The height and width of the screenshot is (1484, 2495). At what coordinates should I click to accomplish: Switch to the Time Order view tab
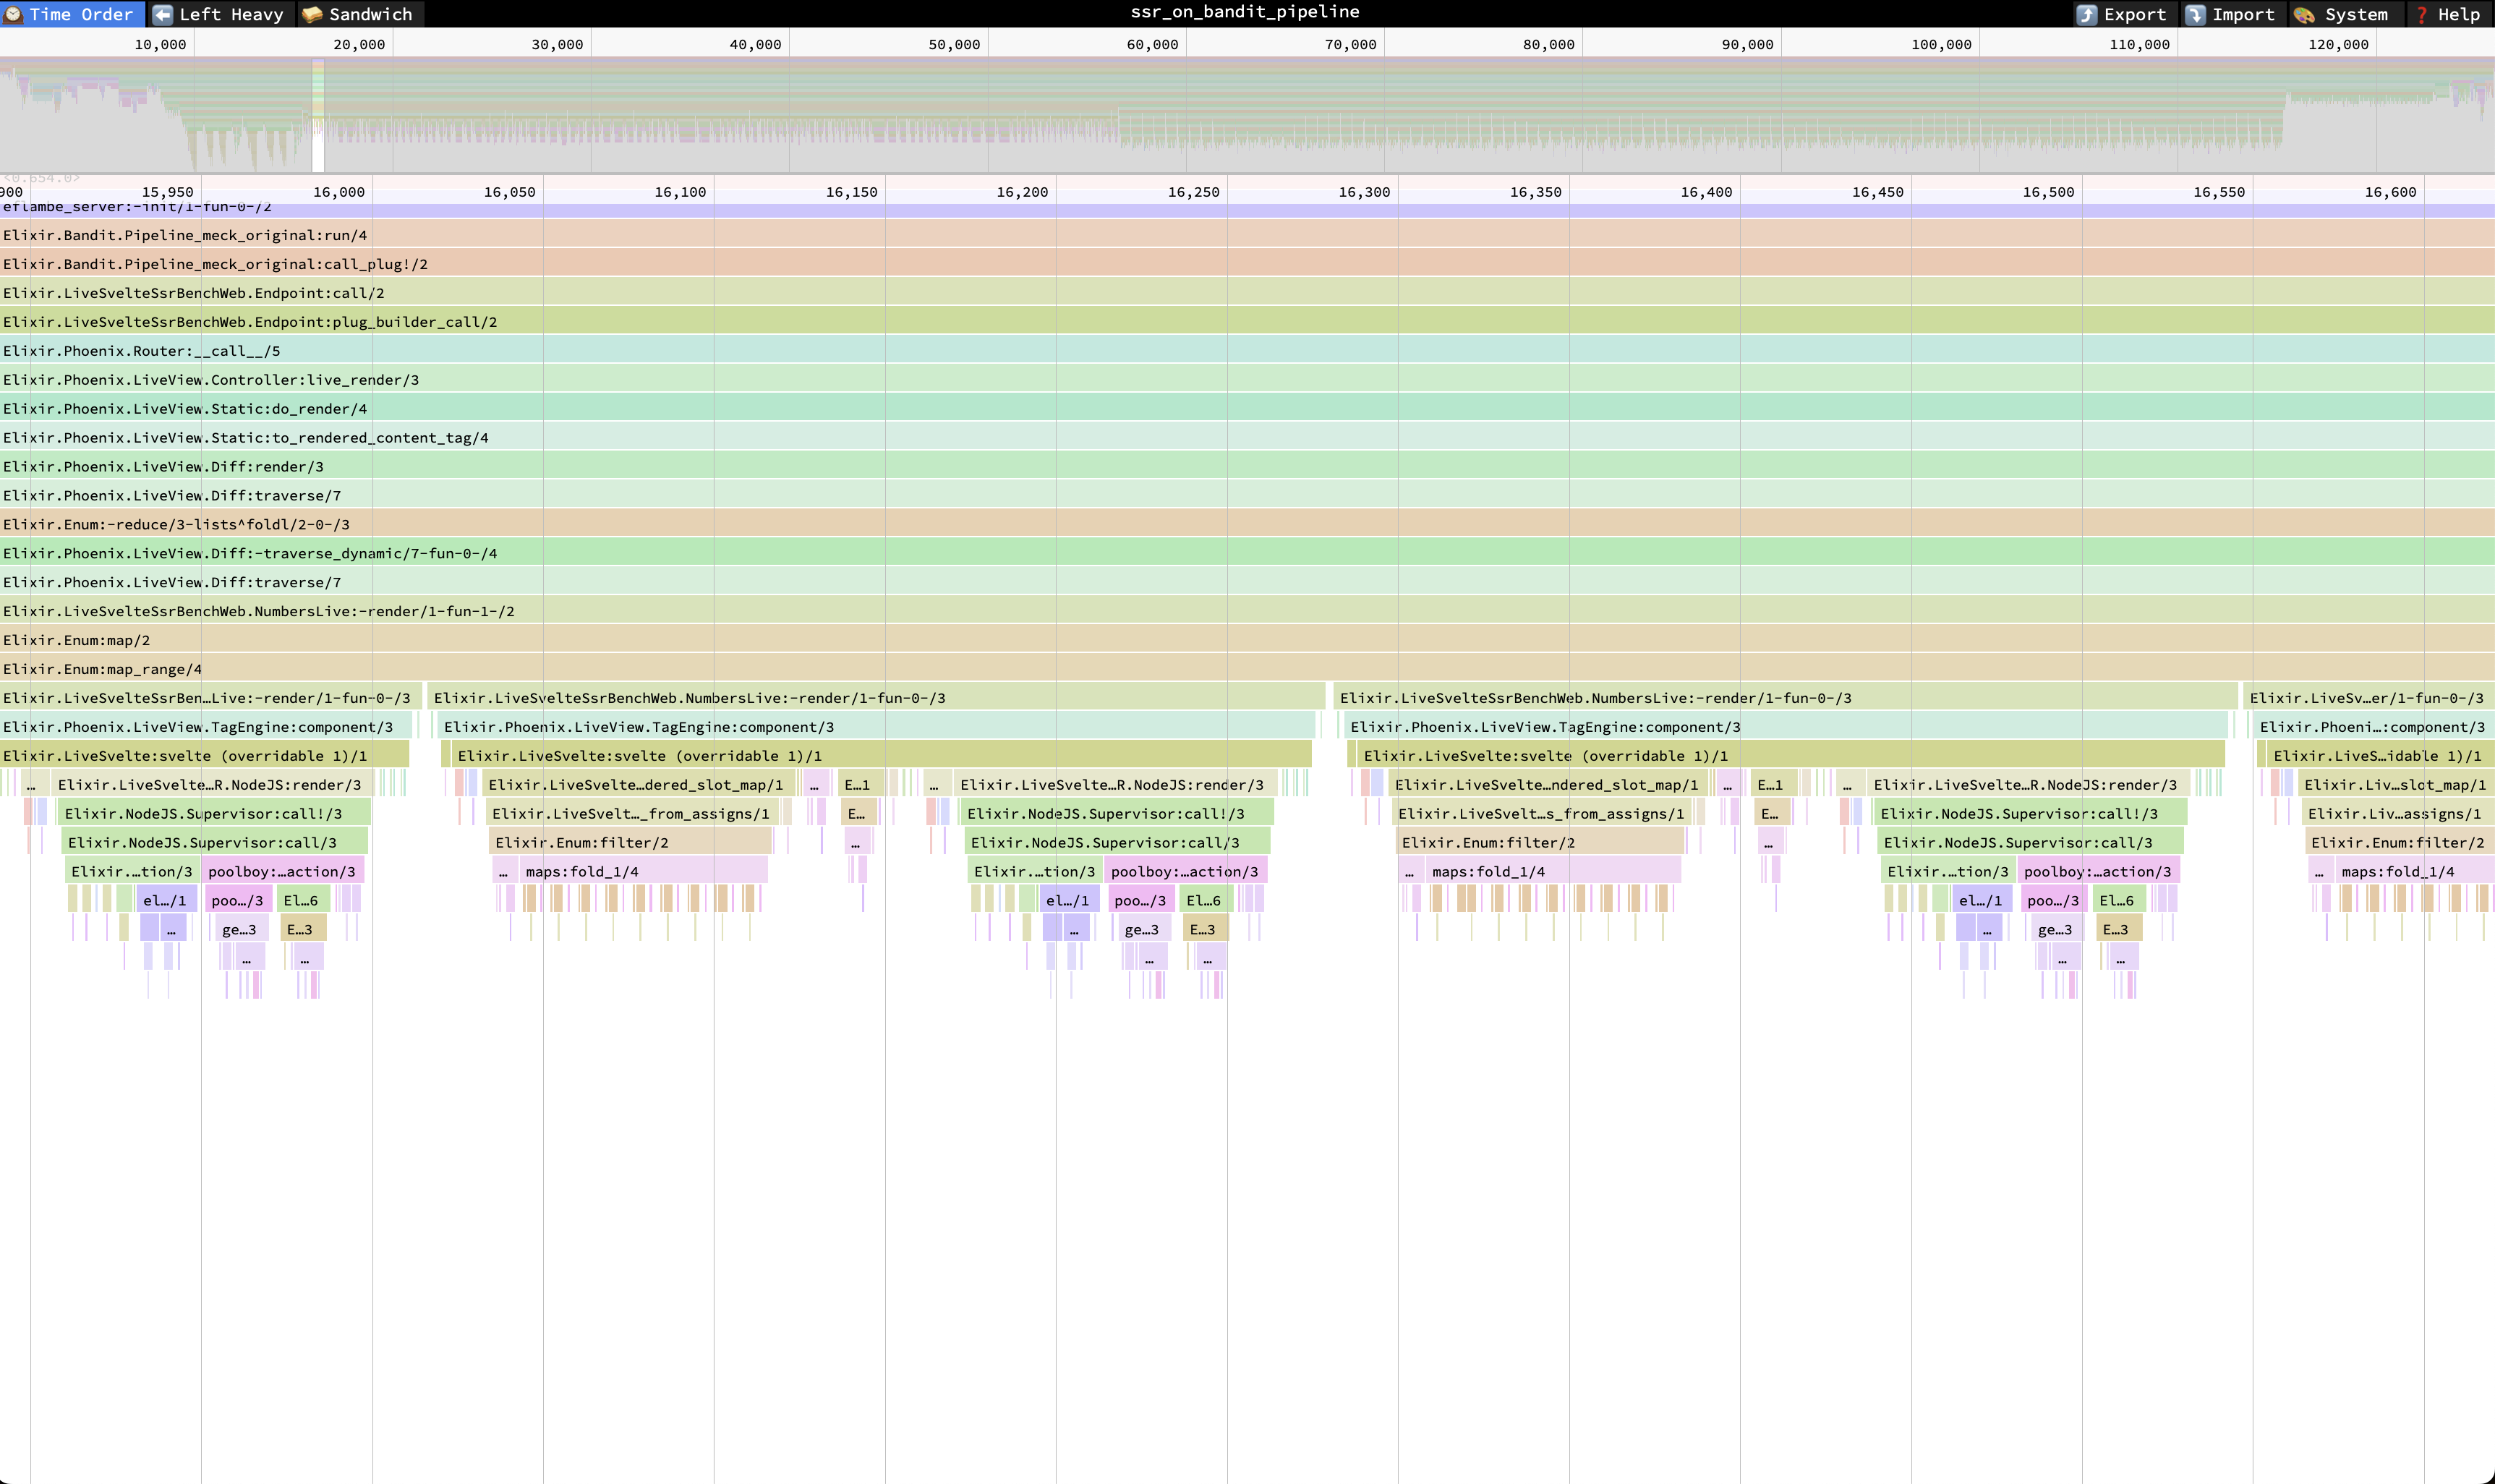[x=72, y=14]
